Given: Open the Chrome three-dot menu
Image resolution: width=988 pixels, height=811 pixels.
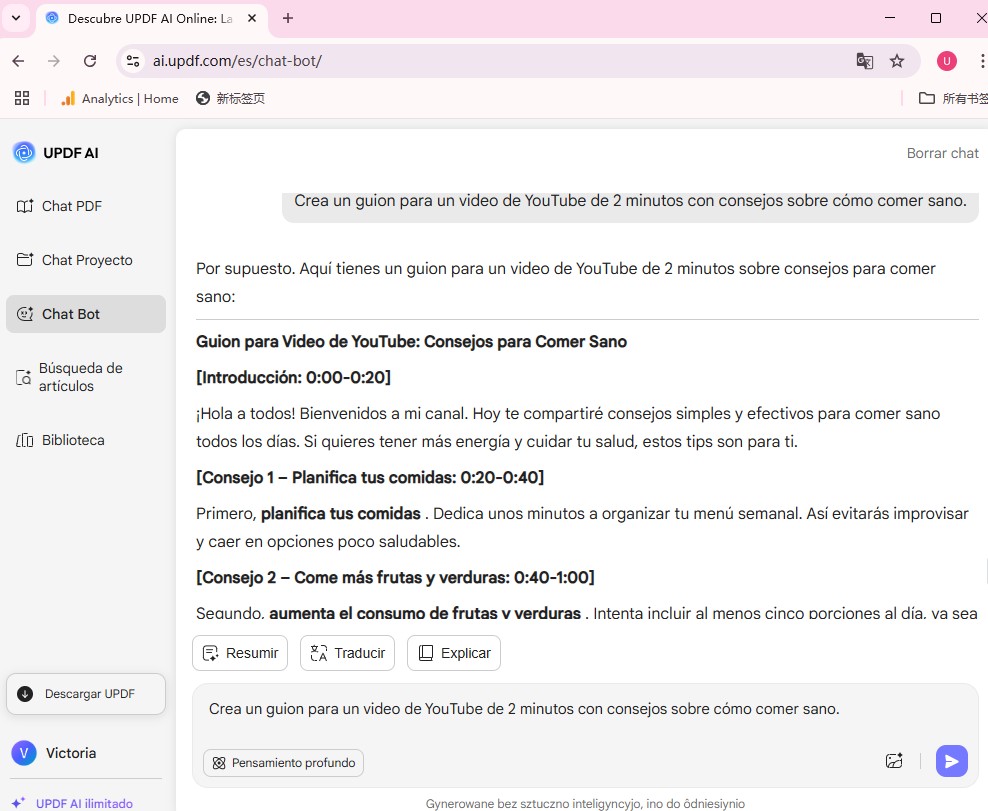Looking at the screenshot, I should [x=982, y=61].
